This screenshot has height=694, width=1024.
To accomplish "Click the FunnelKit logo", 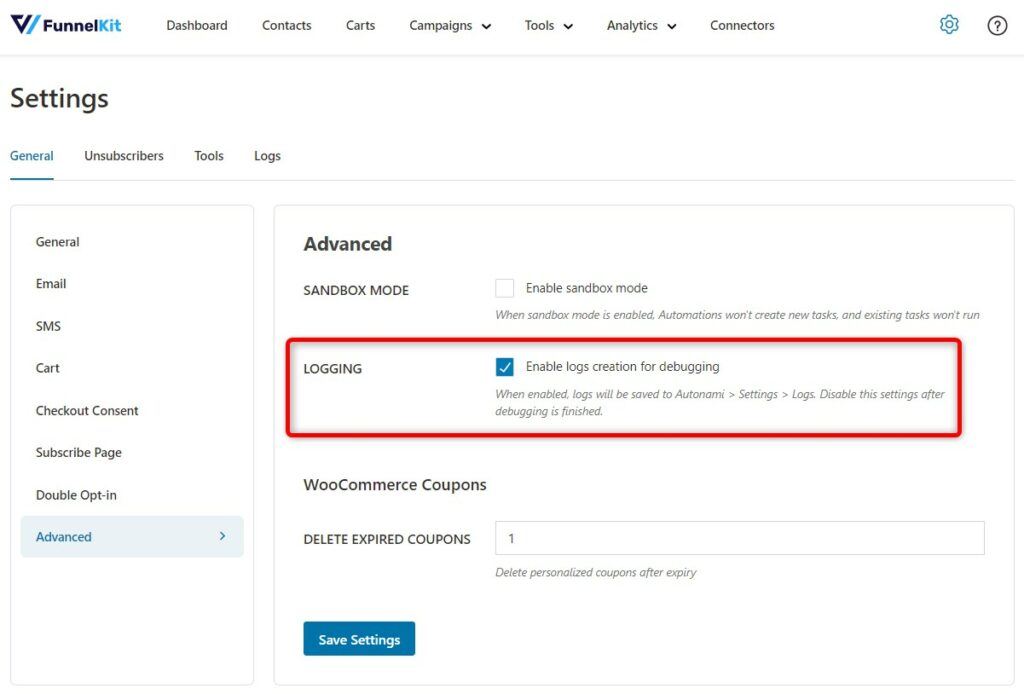I will point(66,25).
